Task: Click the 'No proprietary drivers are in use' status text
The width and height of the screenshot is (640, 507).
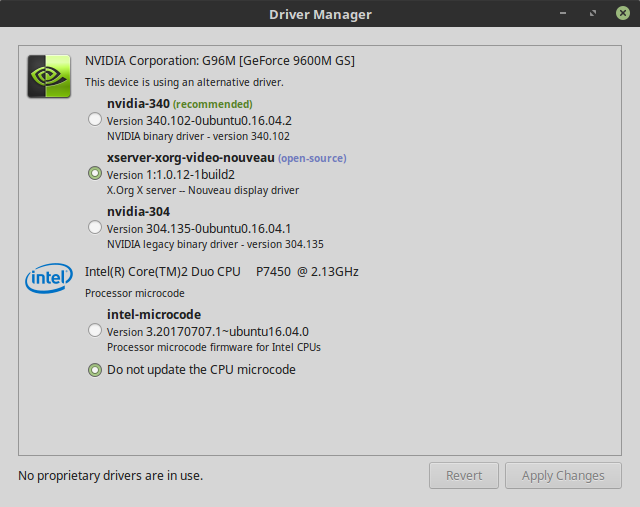Action: (x=110, y=476)
